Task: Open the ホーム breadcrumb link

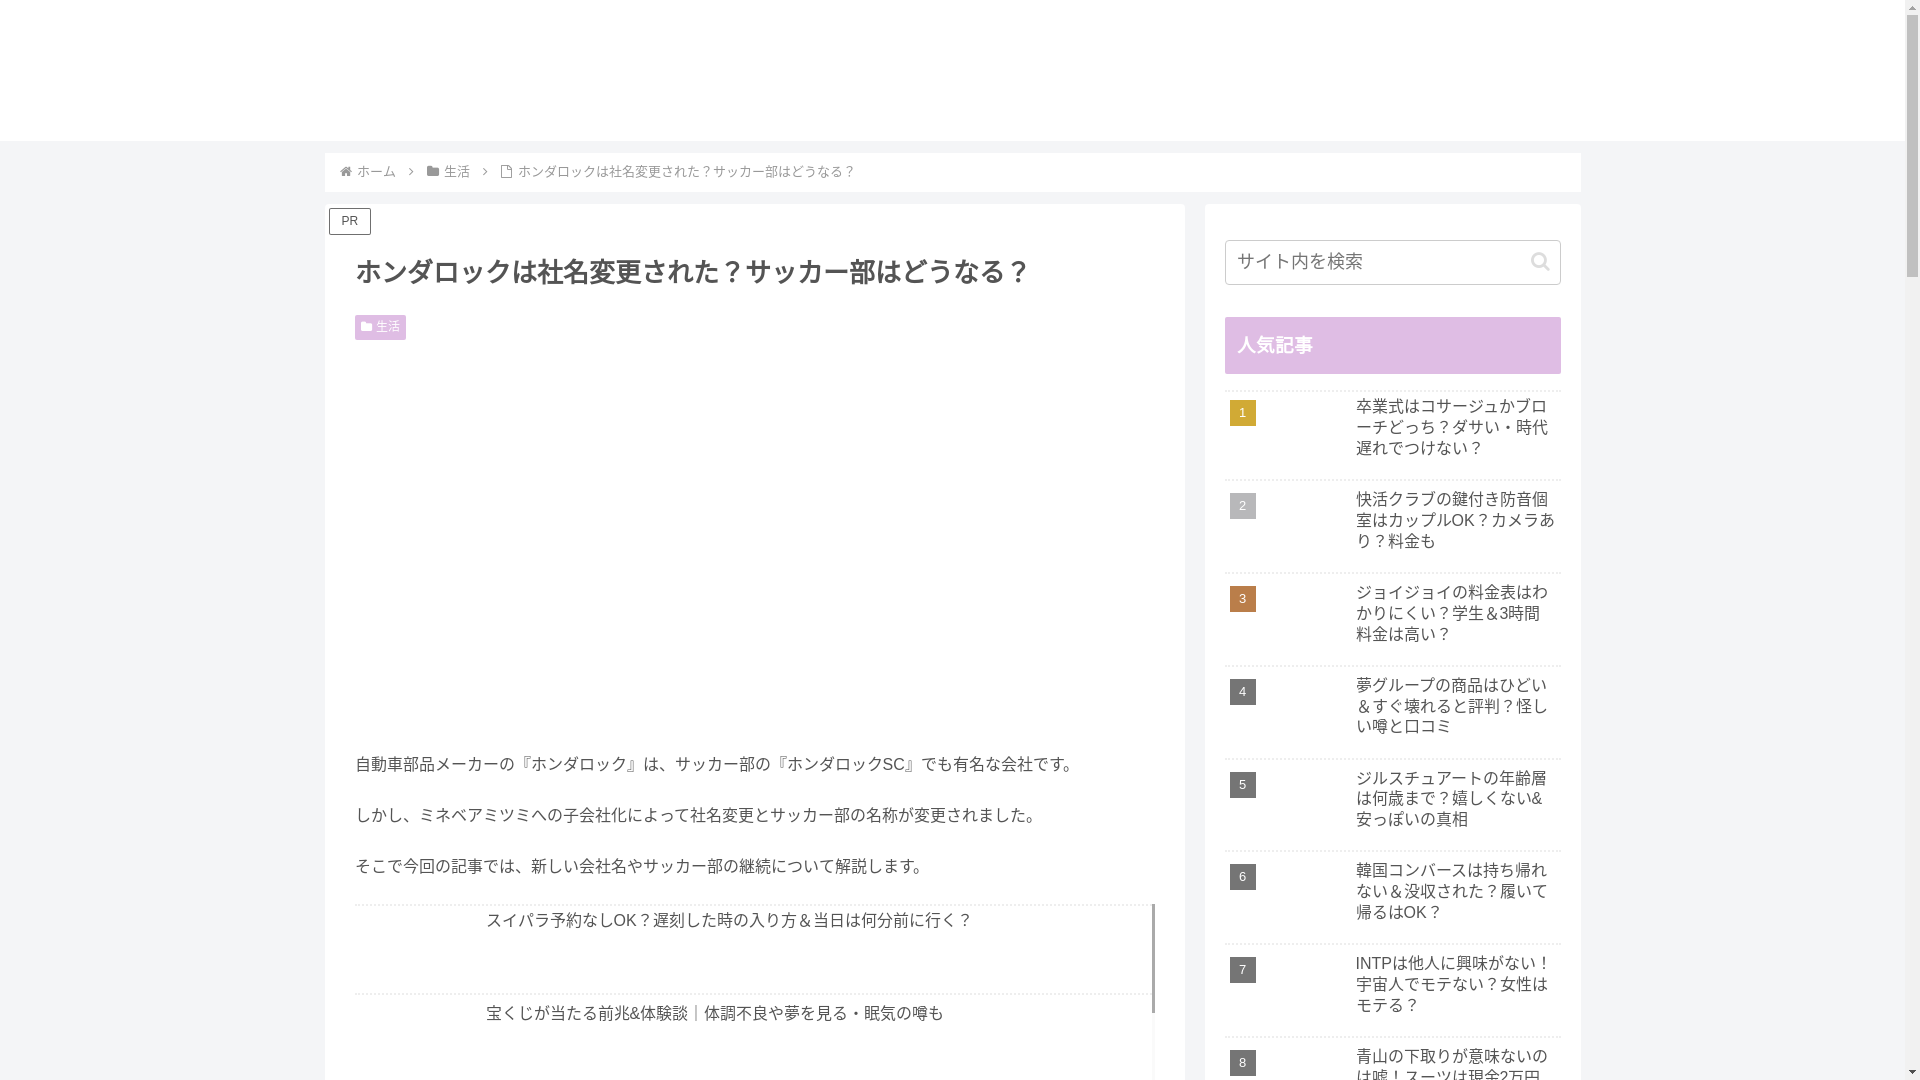Action: tap(376, 172)
